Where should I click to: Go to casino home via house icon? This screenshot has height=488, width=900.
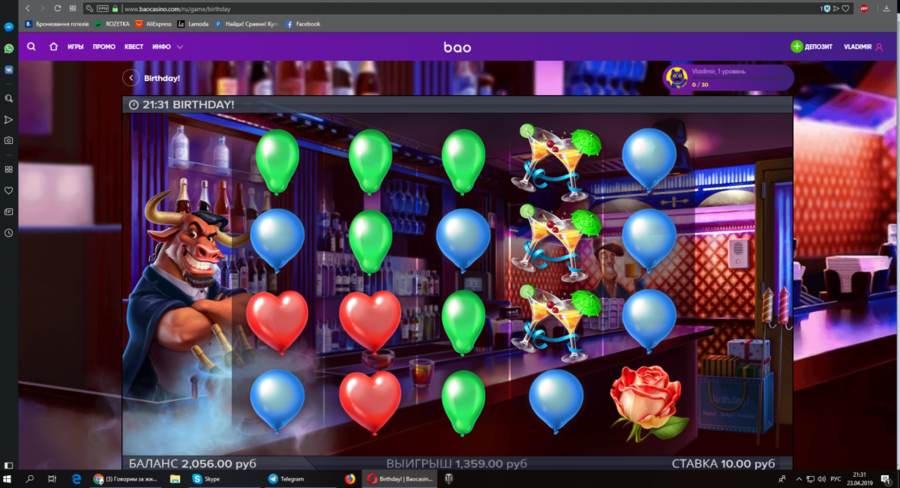[53, 47]
